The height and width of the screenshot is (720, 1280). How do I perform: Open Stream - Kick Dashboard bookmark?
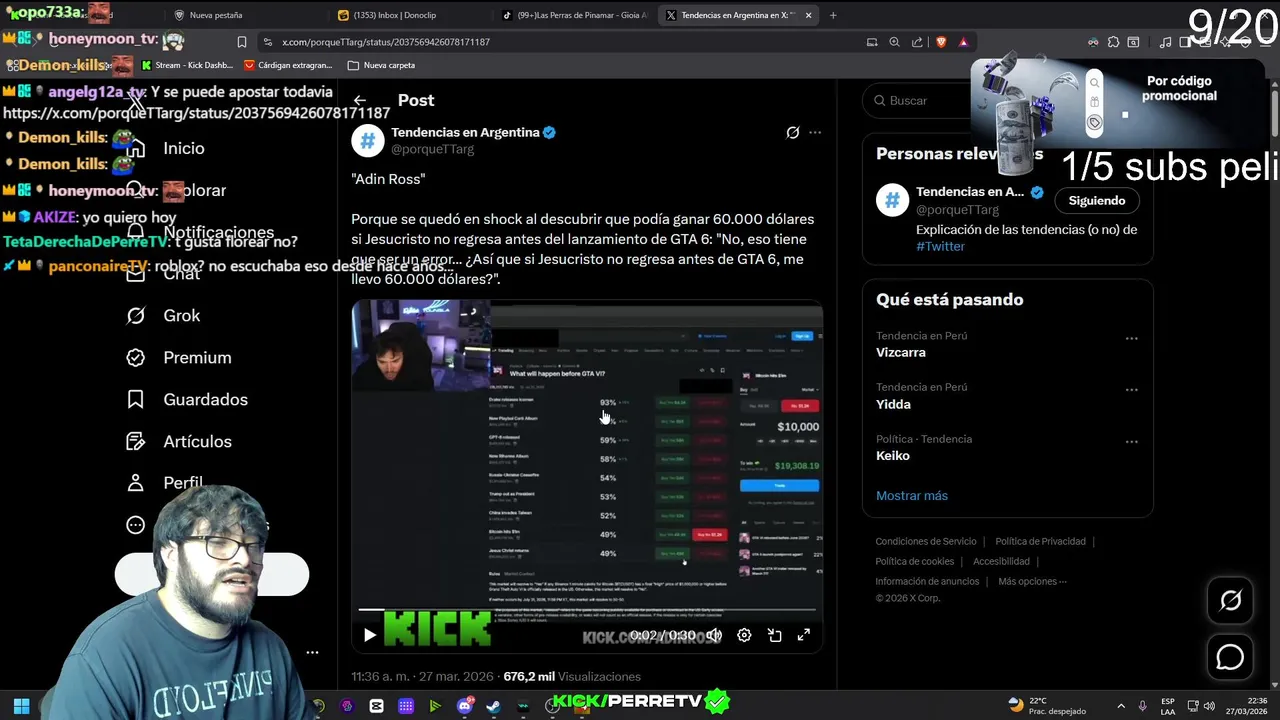[187, 65]
